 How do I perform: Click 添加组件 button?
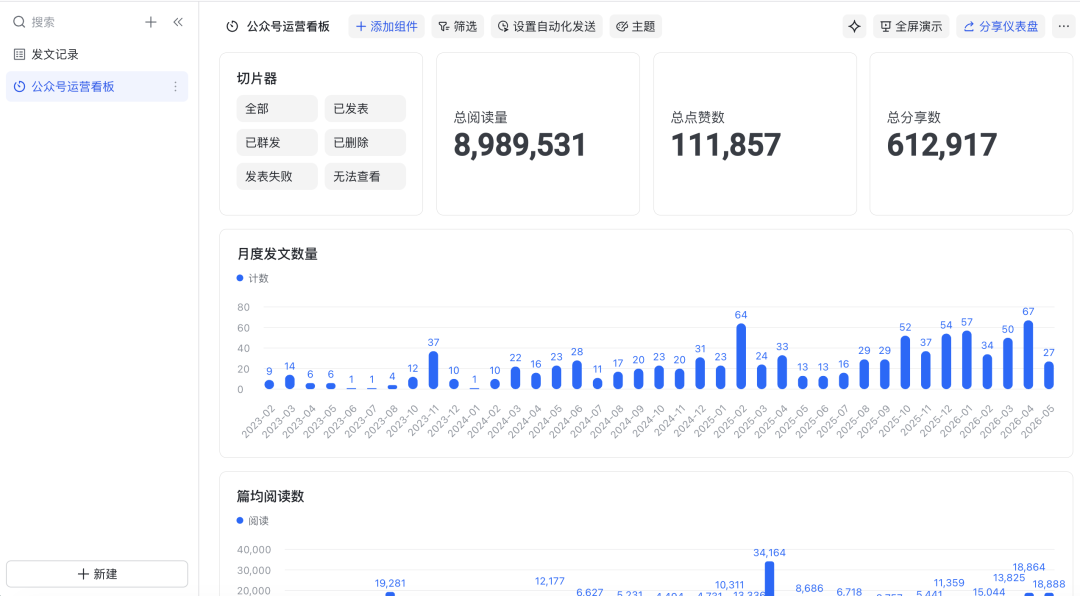tap(386, 26)
